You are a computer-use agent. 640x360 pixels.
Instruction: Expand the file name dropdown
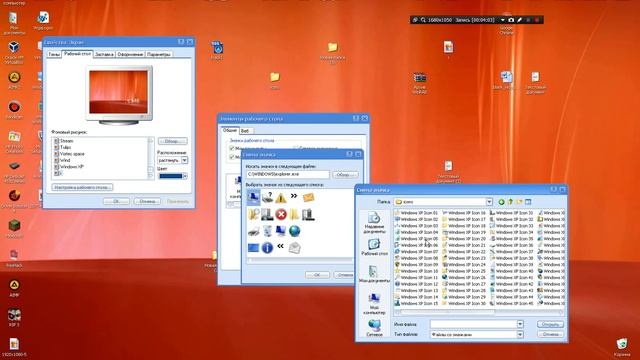520,324
